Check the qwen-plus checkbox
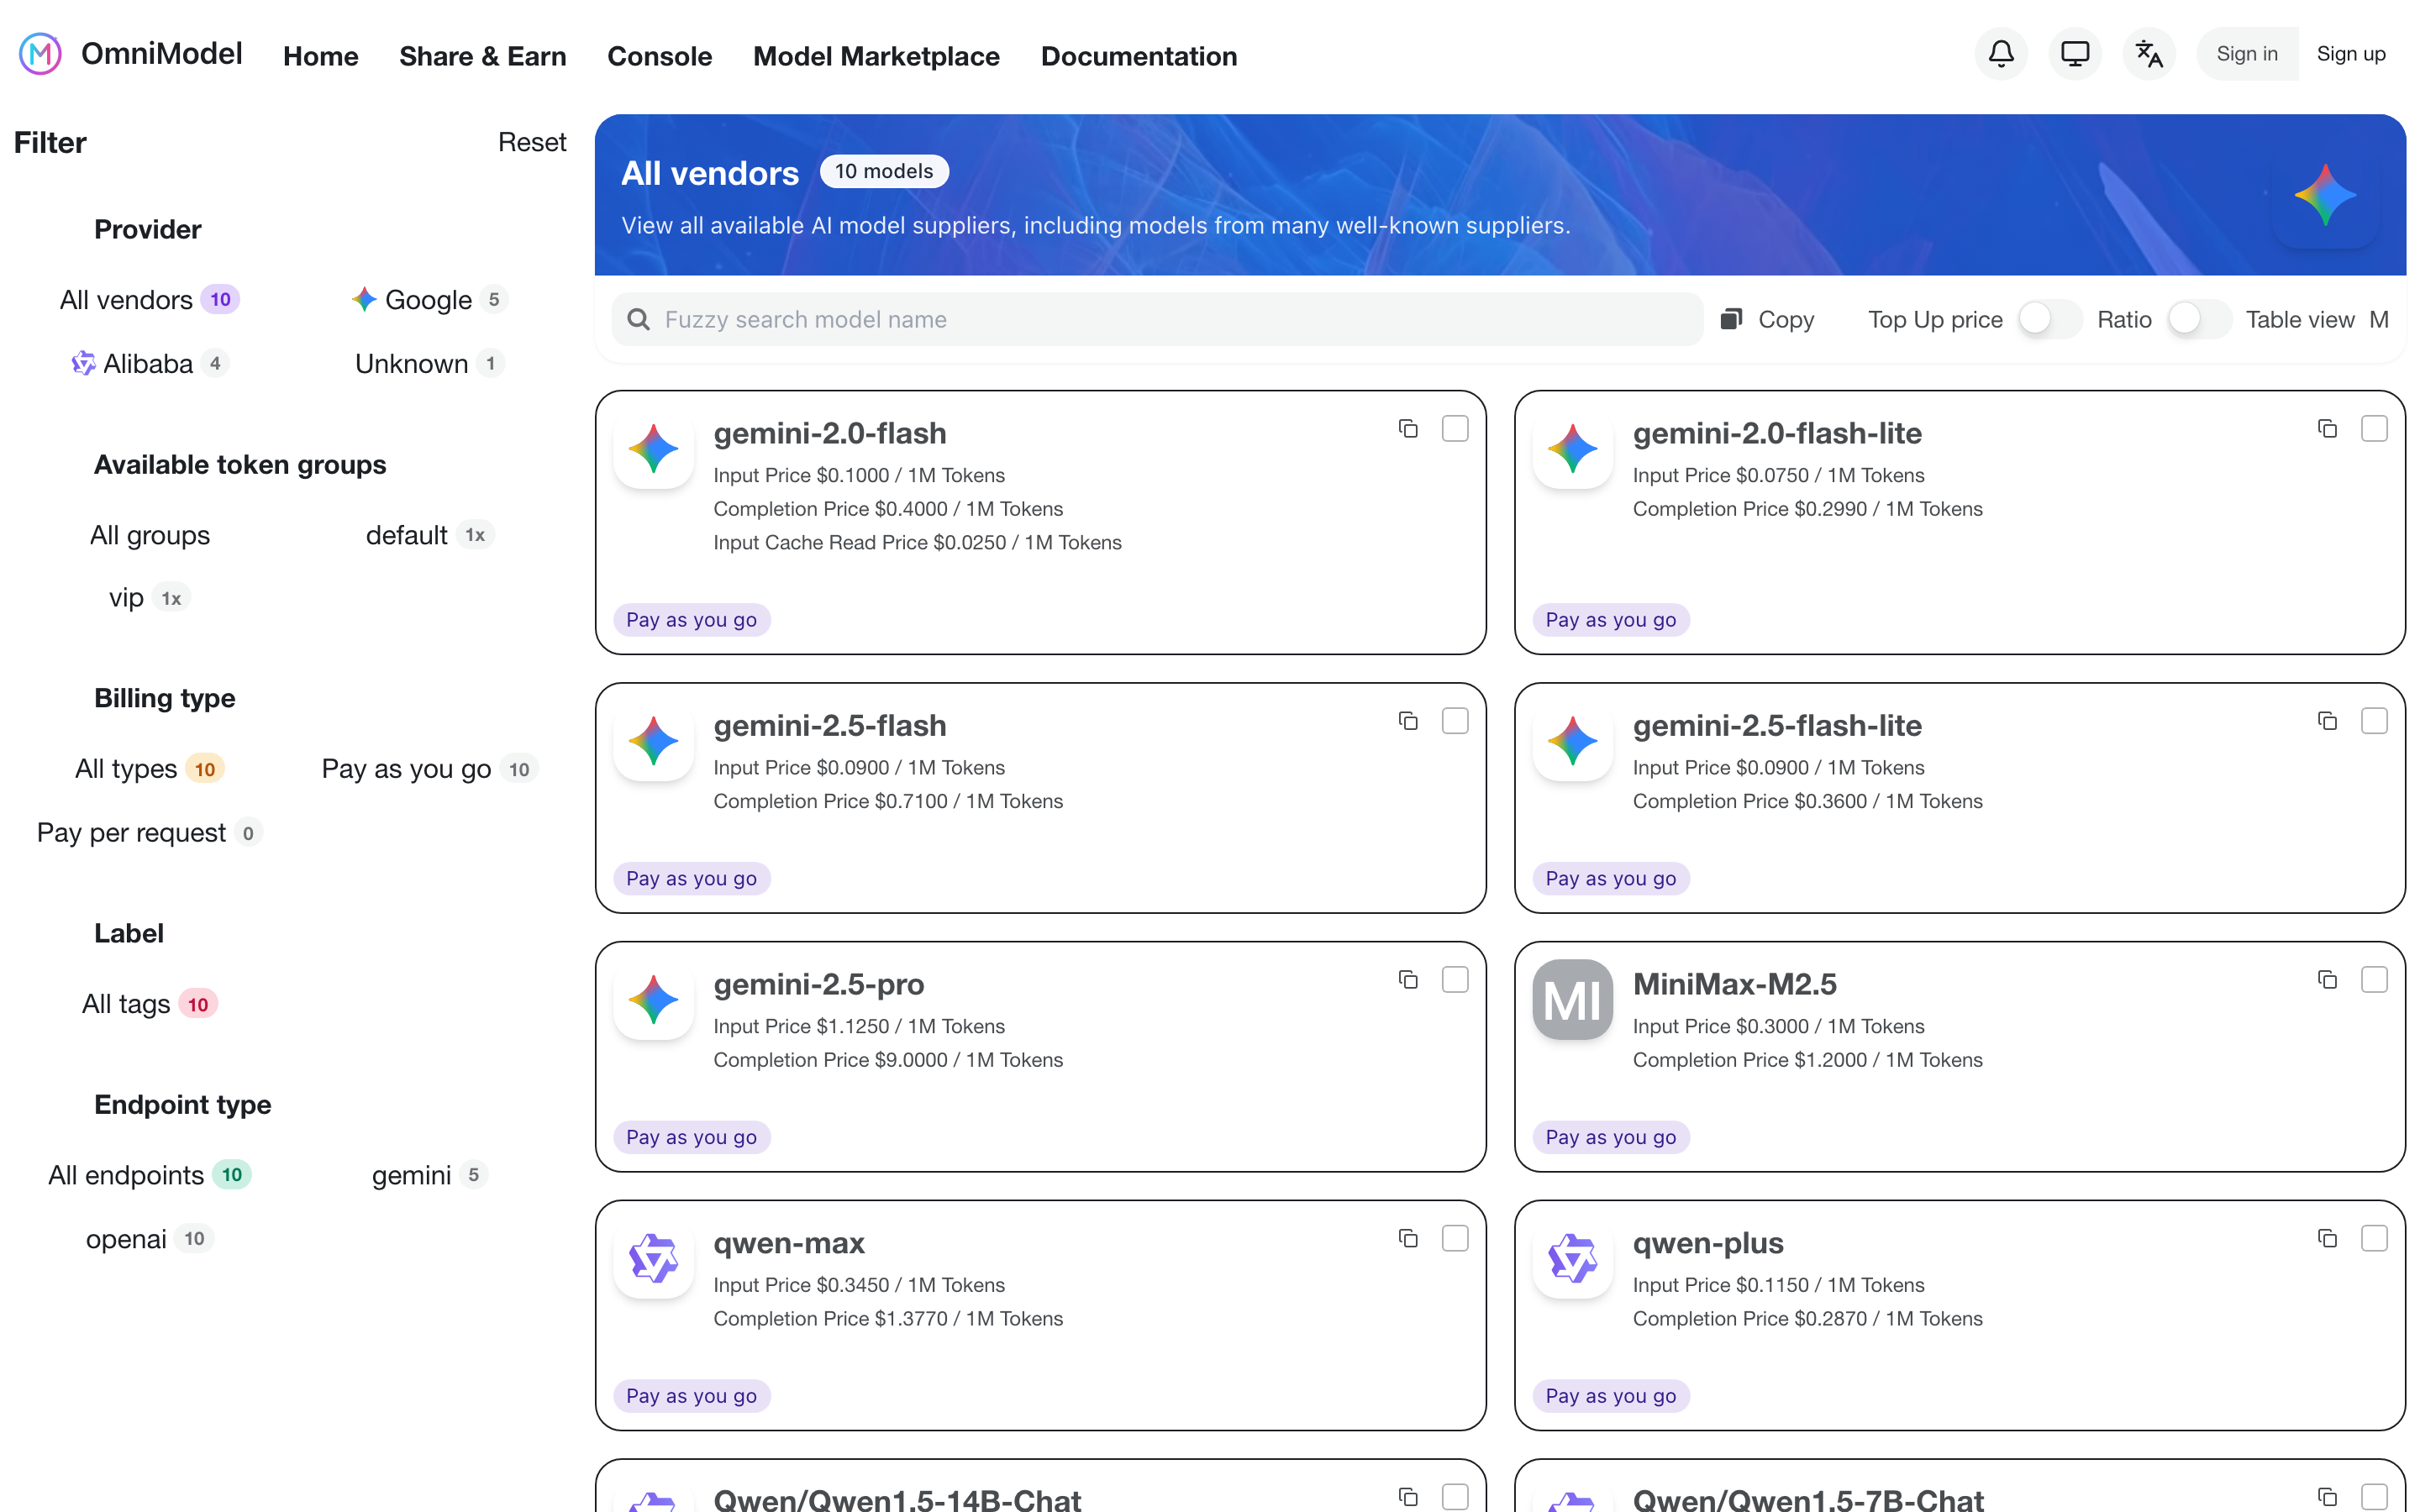This screenshot has height=1512, width=2420. [2374, 1239]
